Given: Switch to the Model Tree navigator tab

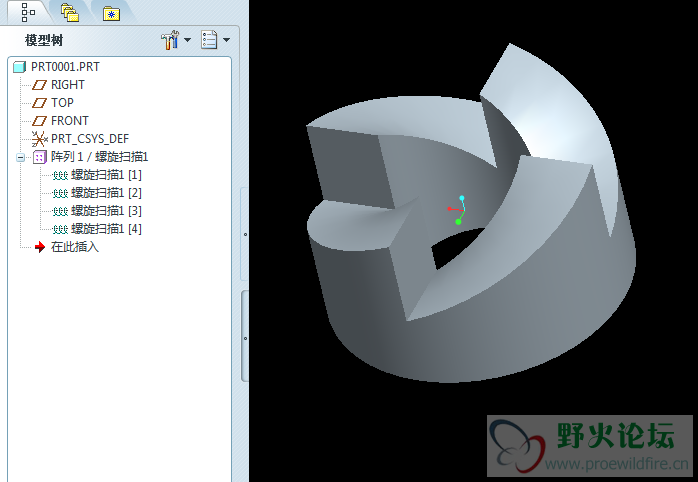Looking at the screenshot, I should pyautogui.click(x=28, y=12).
